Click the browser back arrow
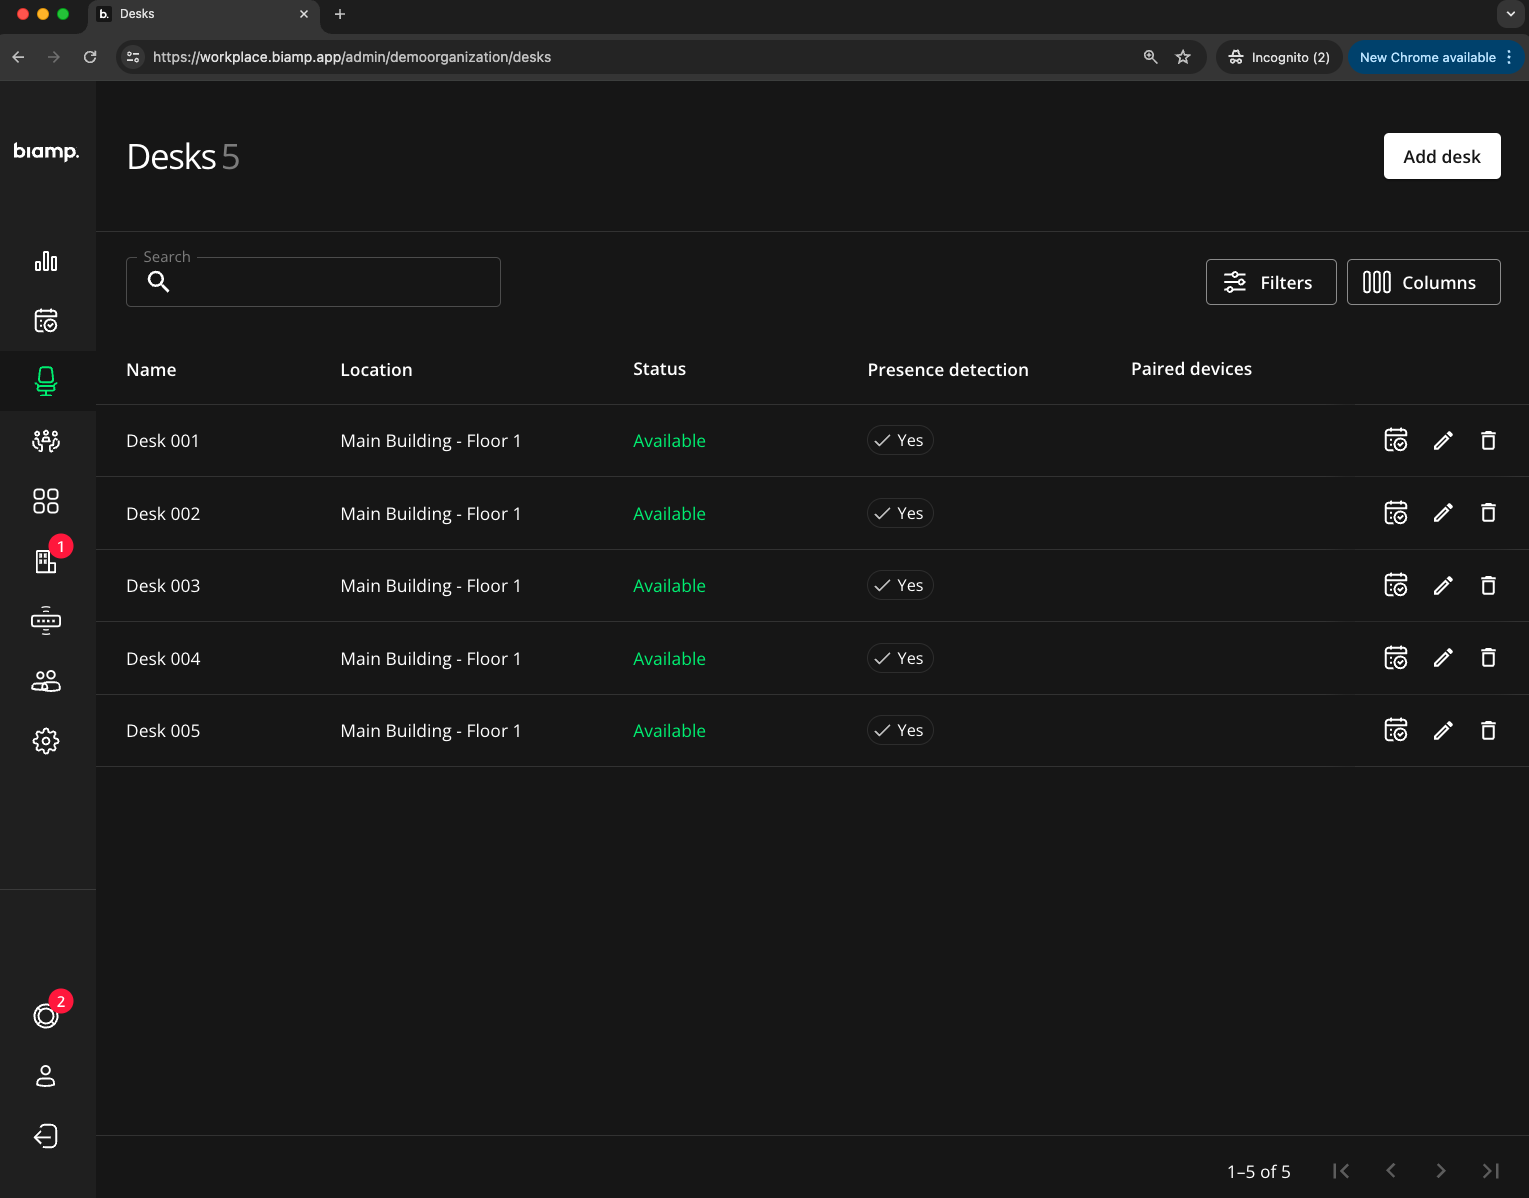 pos(18,57)
